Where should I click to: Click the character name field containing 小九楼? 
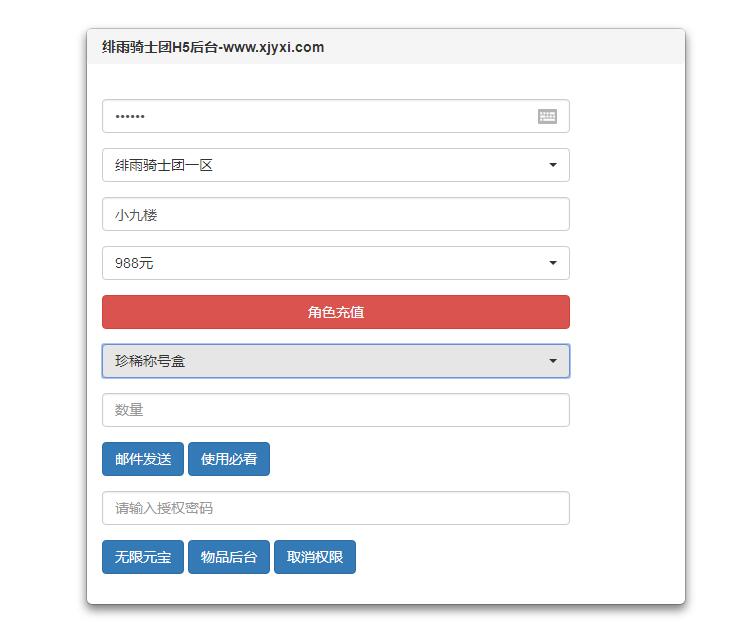335,214
